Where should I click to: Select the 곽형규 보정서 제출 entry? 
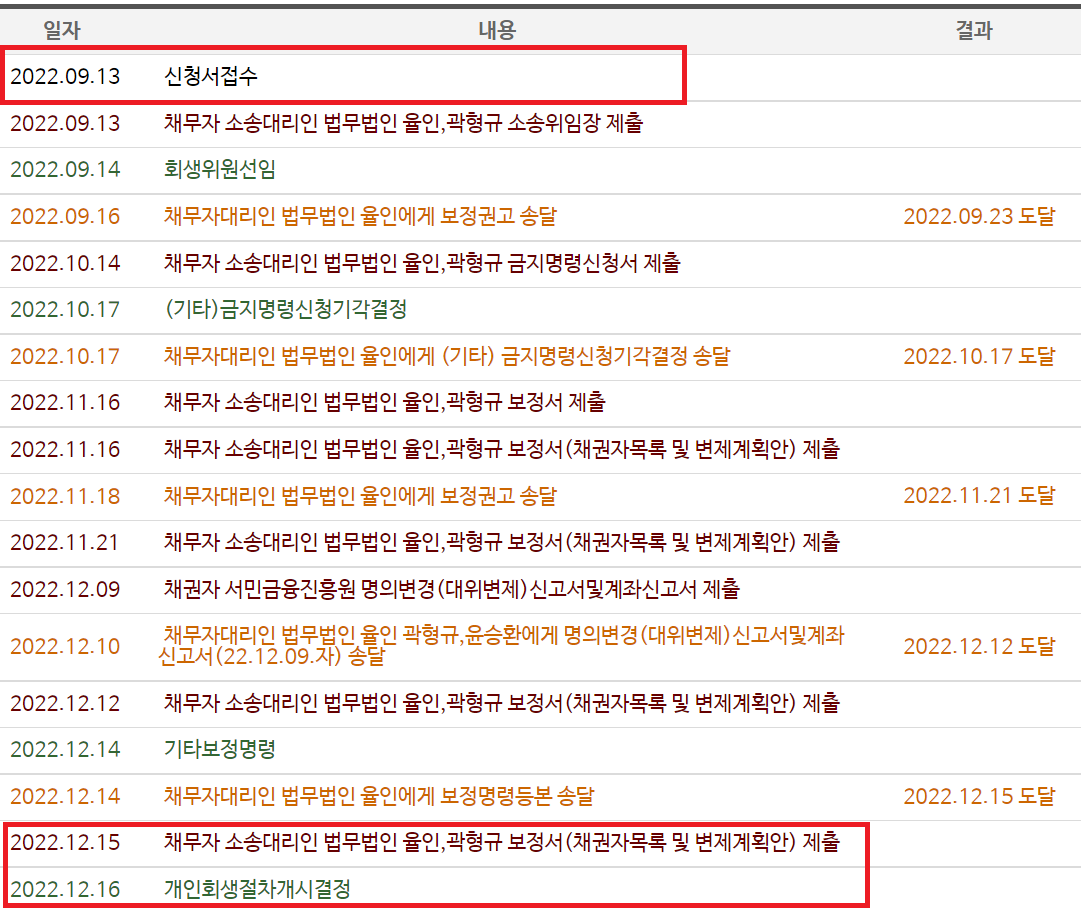pyautogui.click(x=384, y=402)
